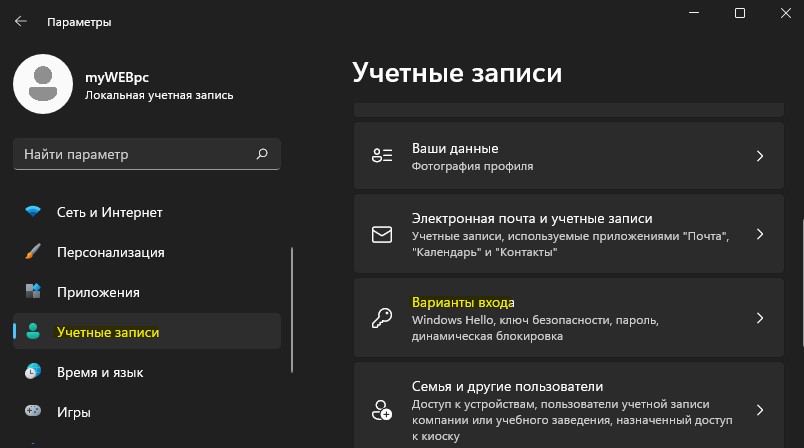
Task: Click the add family user icon
Action: click(x=382, y=410)
